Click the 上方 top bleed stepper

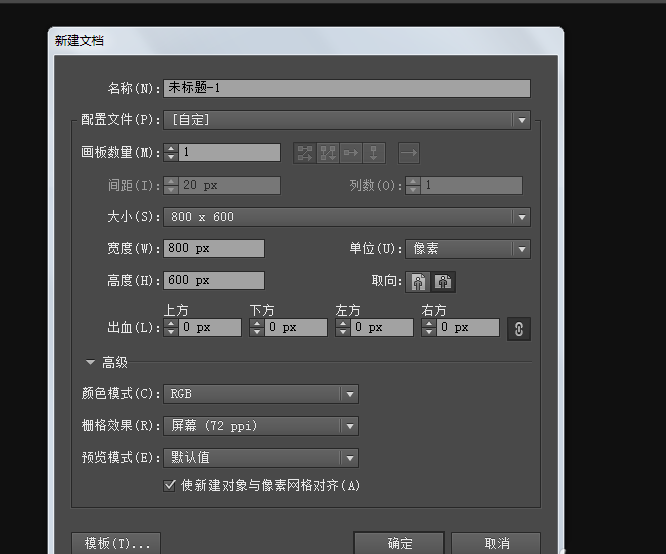[x=171, y=328]
